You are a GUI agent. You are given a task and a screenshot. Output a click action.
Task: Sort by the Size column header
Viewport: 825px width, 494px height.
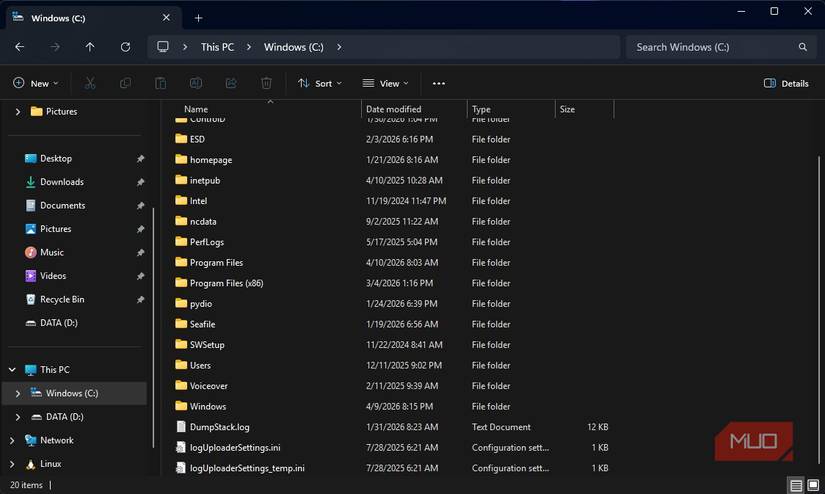click(567, 109)
